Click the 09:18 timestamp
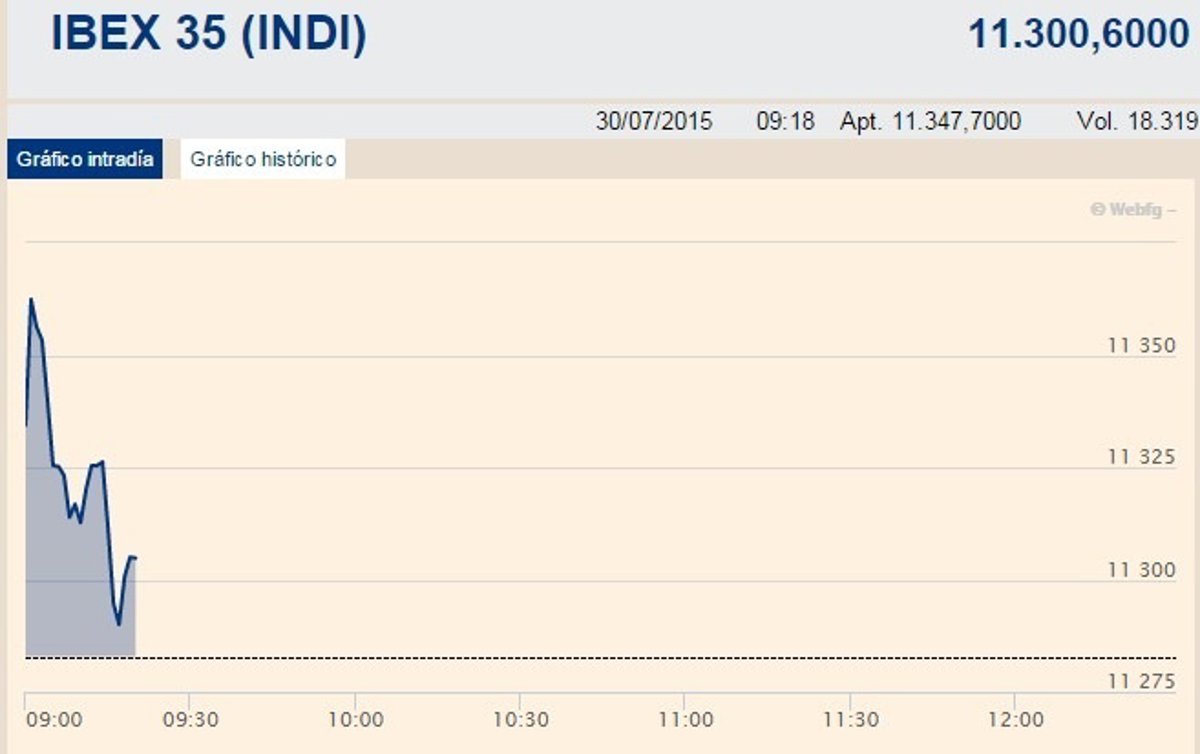1200x754 pixels. click(x=785, y=122)
